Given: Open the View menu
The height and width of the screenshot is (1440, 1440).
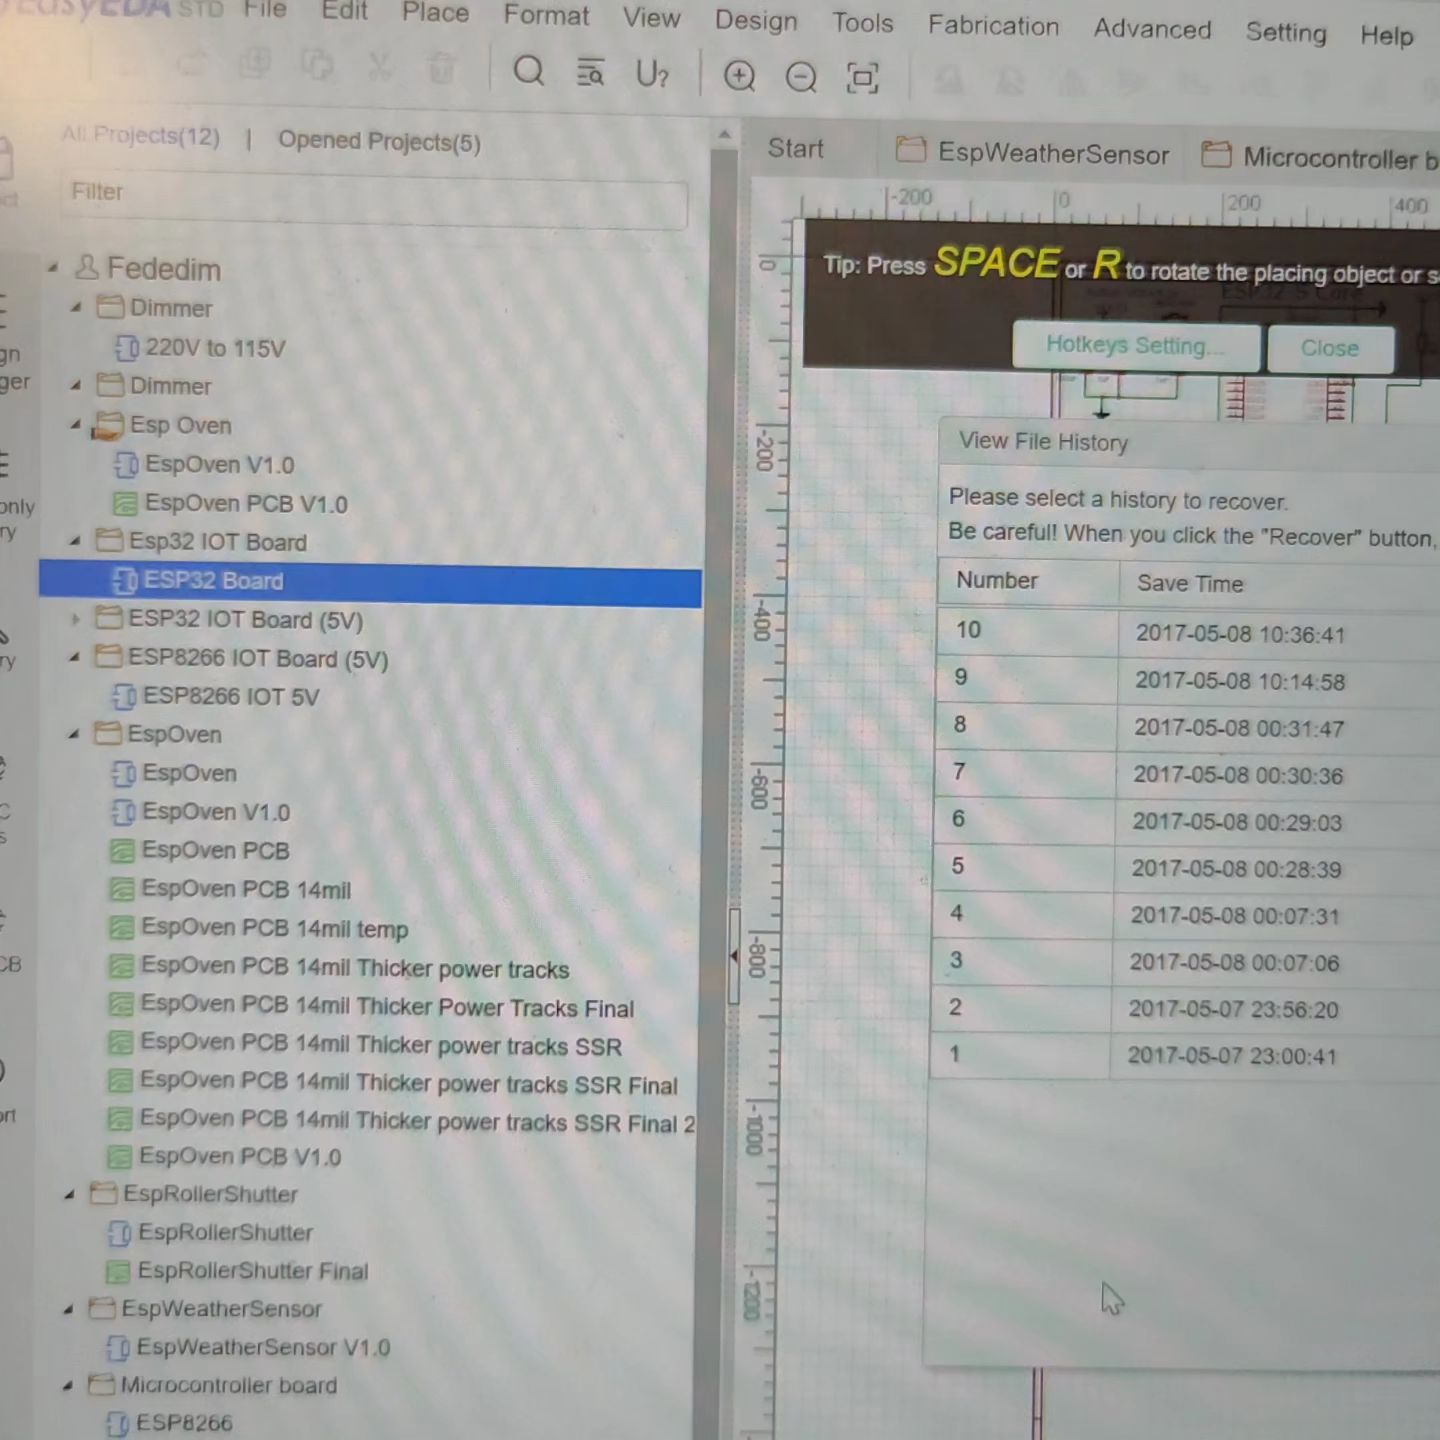Looking at the screenshot, I should pos(651,18).
